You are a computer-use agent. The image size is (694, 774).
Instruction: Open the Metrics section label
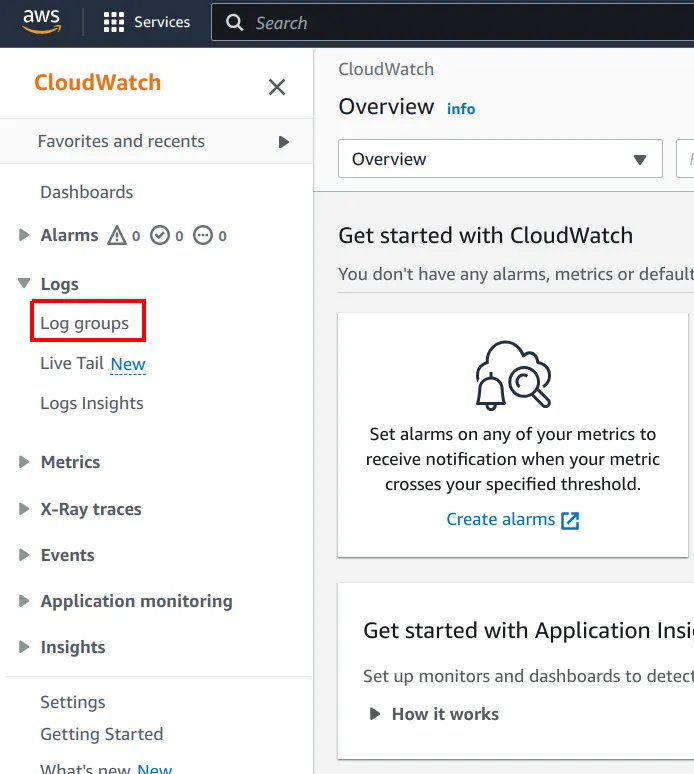[71, 462]
